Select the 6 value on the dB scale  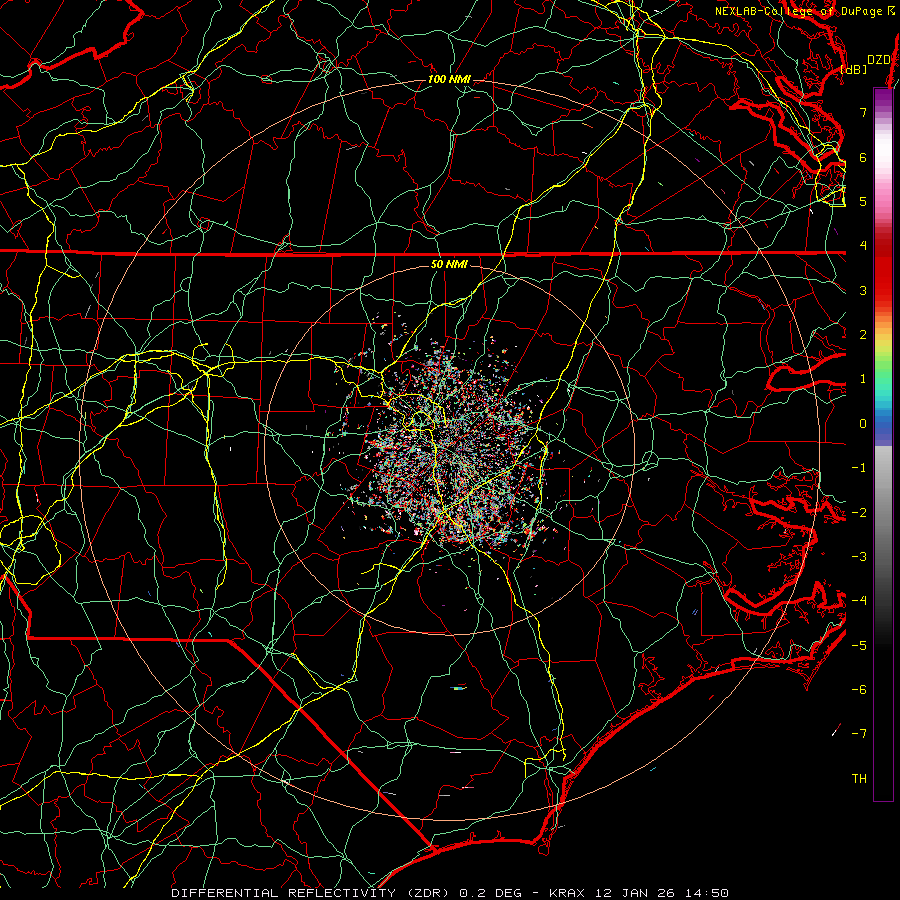coord(863,157)
